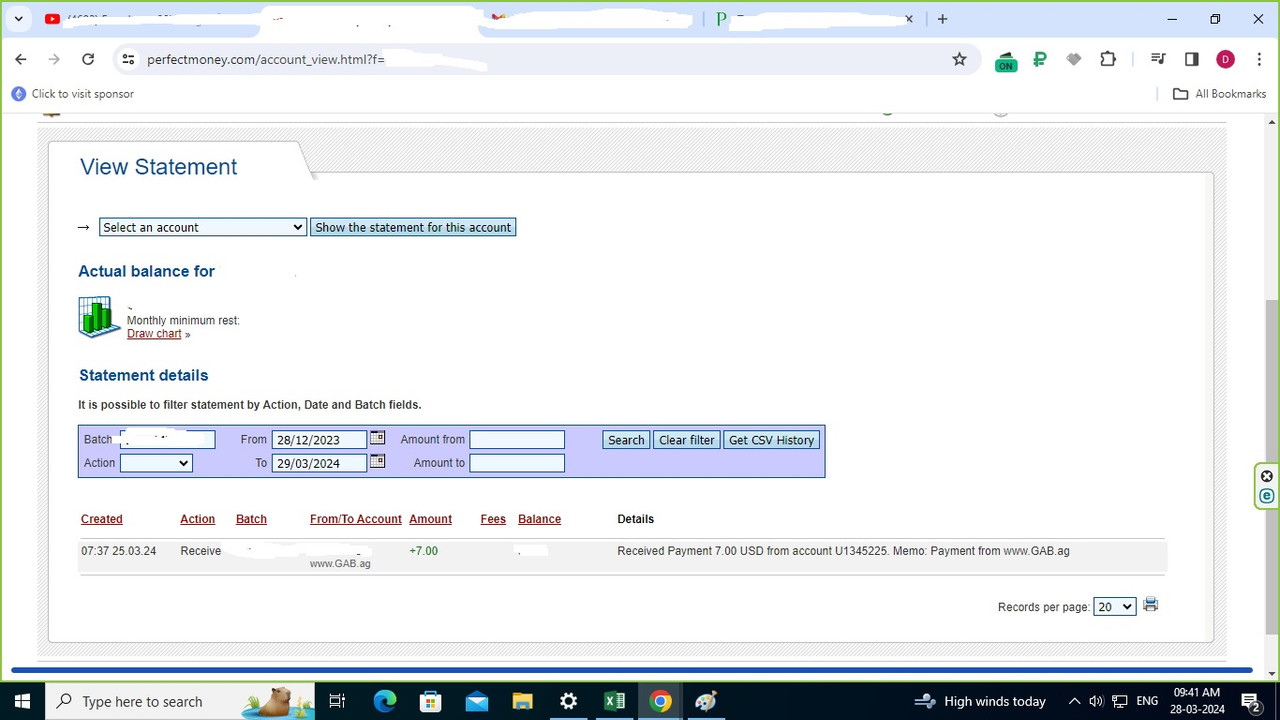
Task: Click 'Show the statement for this account'
Action: point(413,227)
